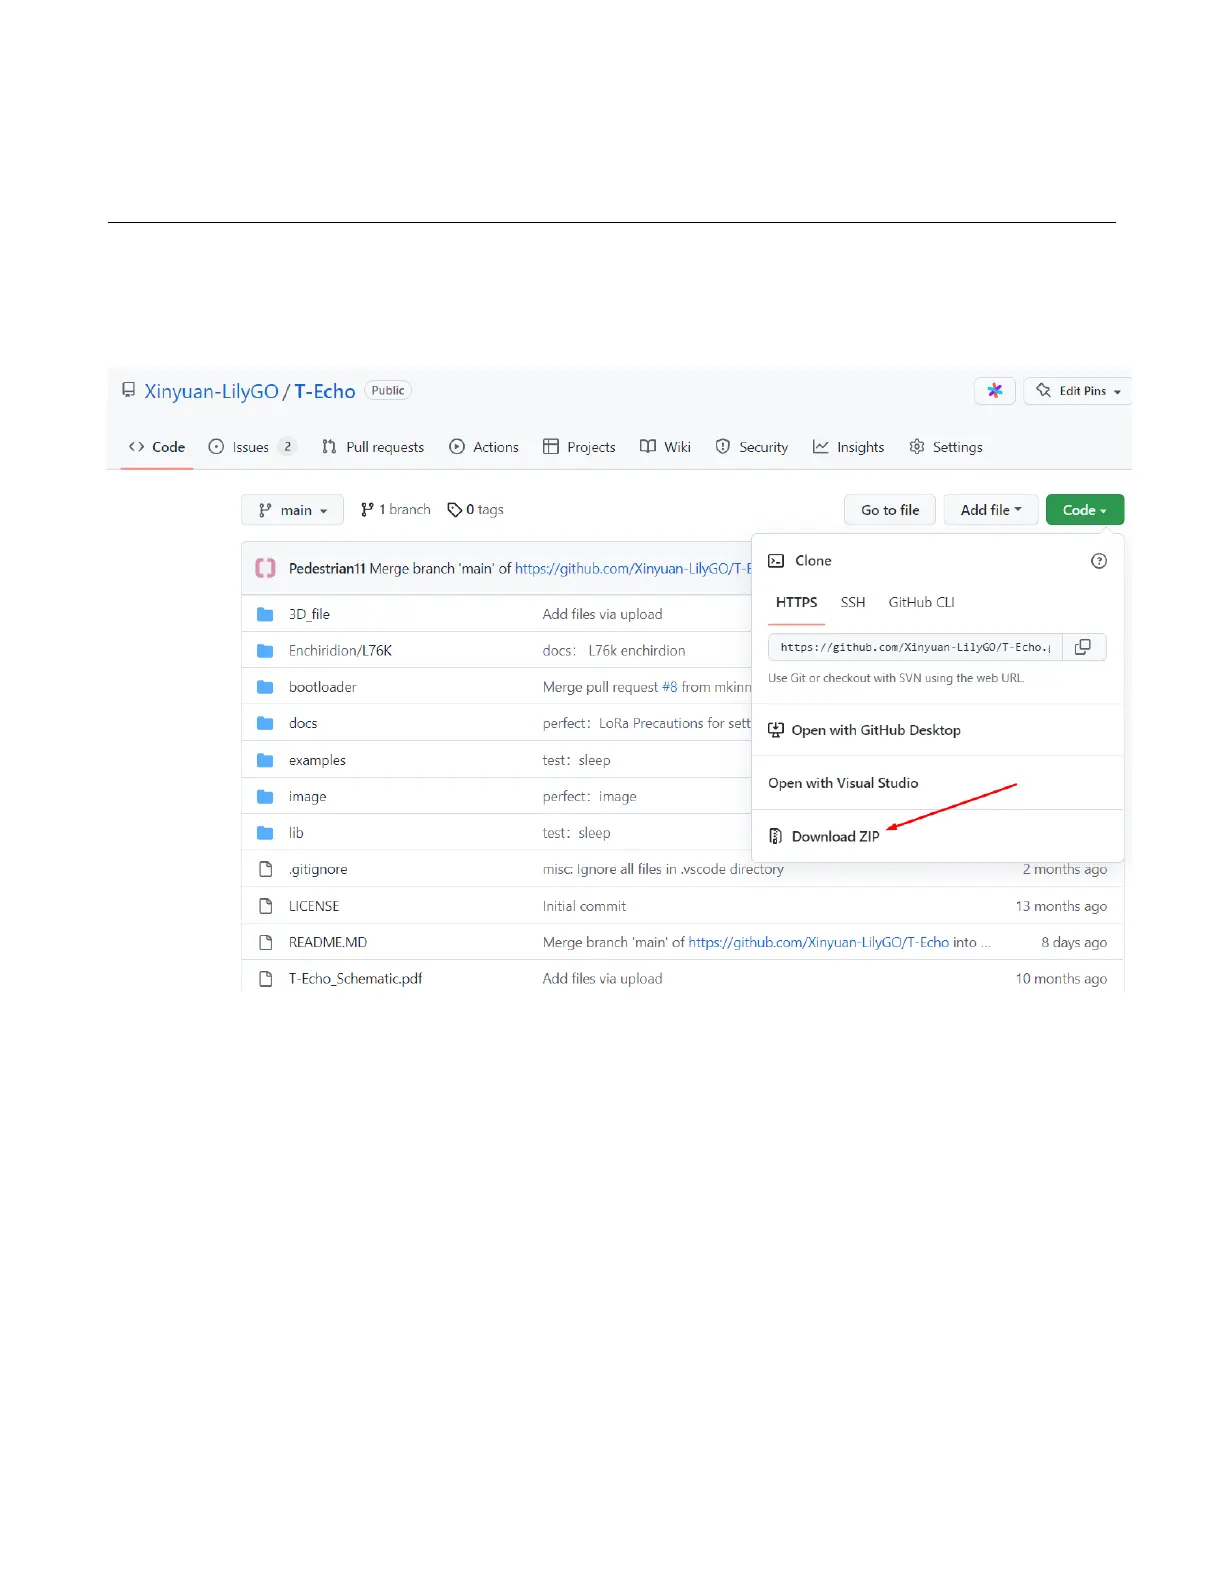Click the folder icon next to bootloader

click(x=265, y=687)
